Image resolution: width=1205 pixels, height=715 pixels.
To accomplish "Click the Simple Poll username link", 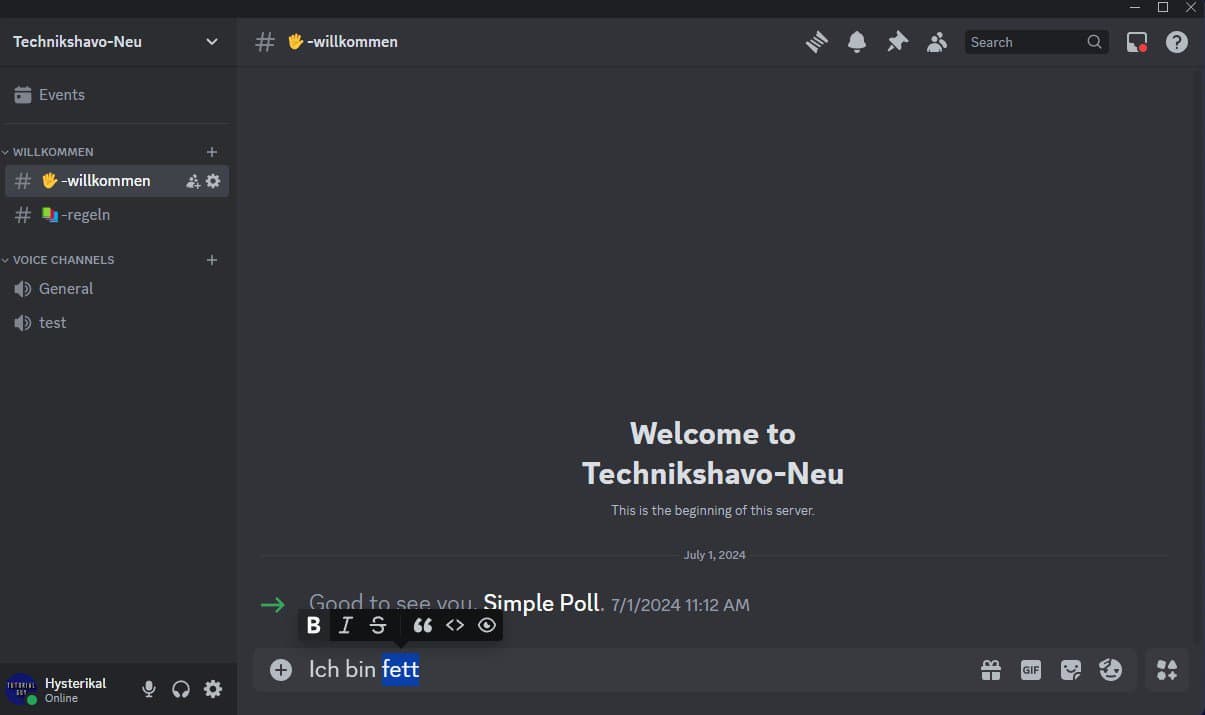I will 542,603.
